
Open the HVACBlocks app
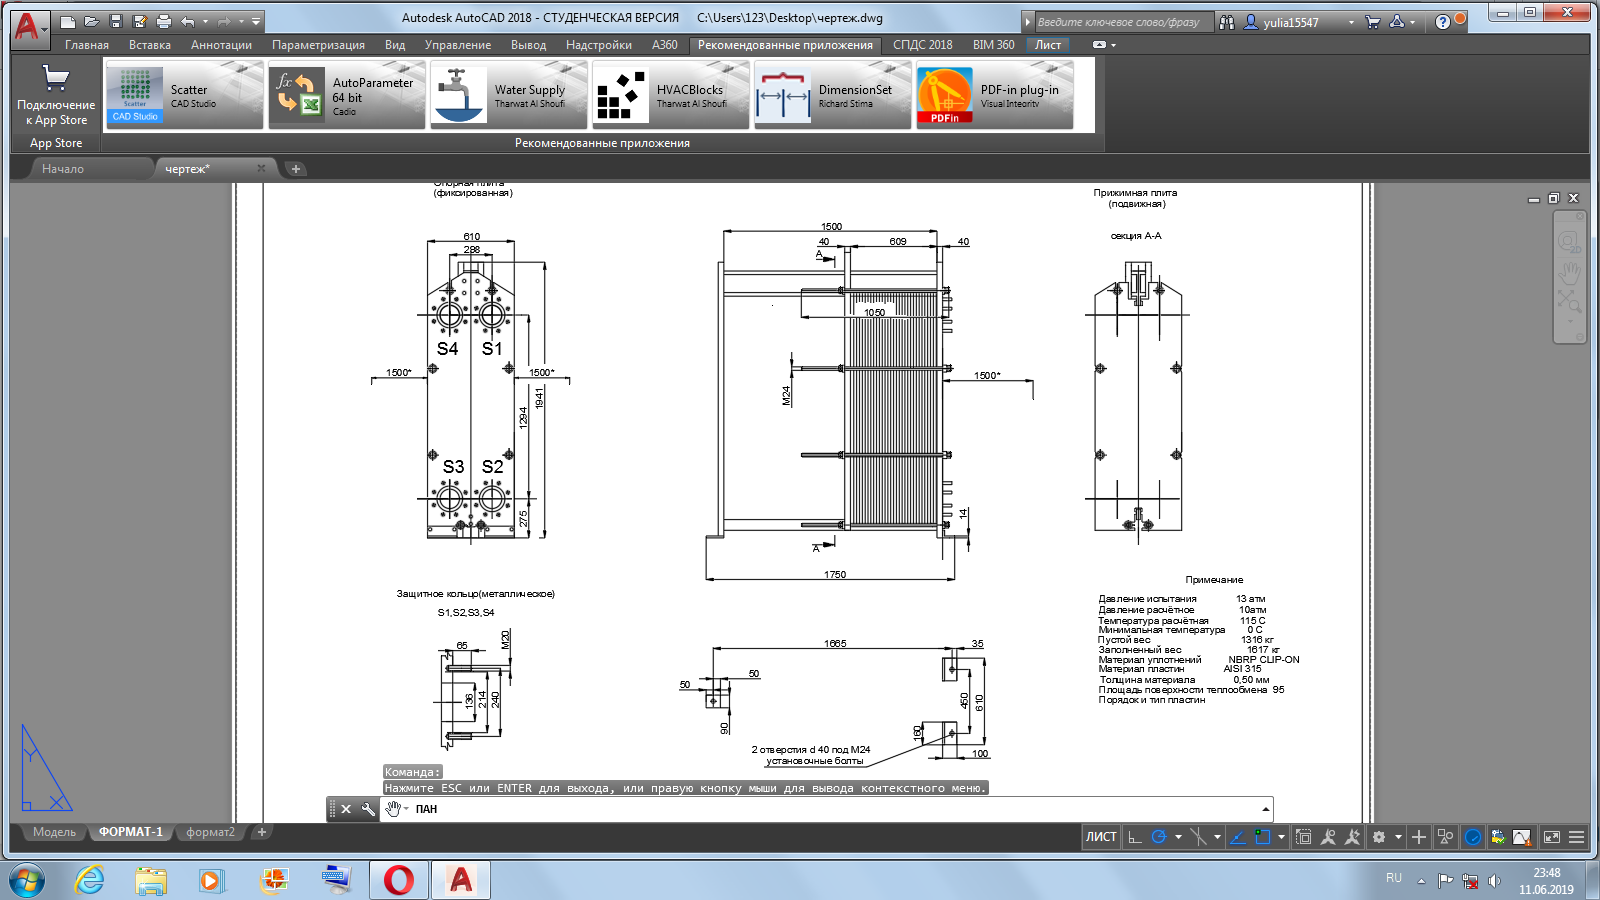(x=670, y=95)
